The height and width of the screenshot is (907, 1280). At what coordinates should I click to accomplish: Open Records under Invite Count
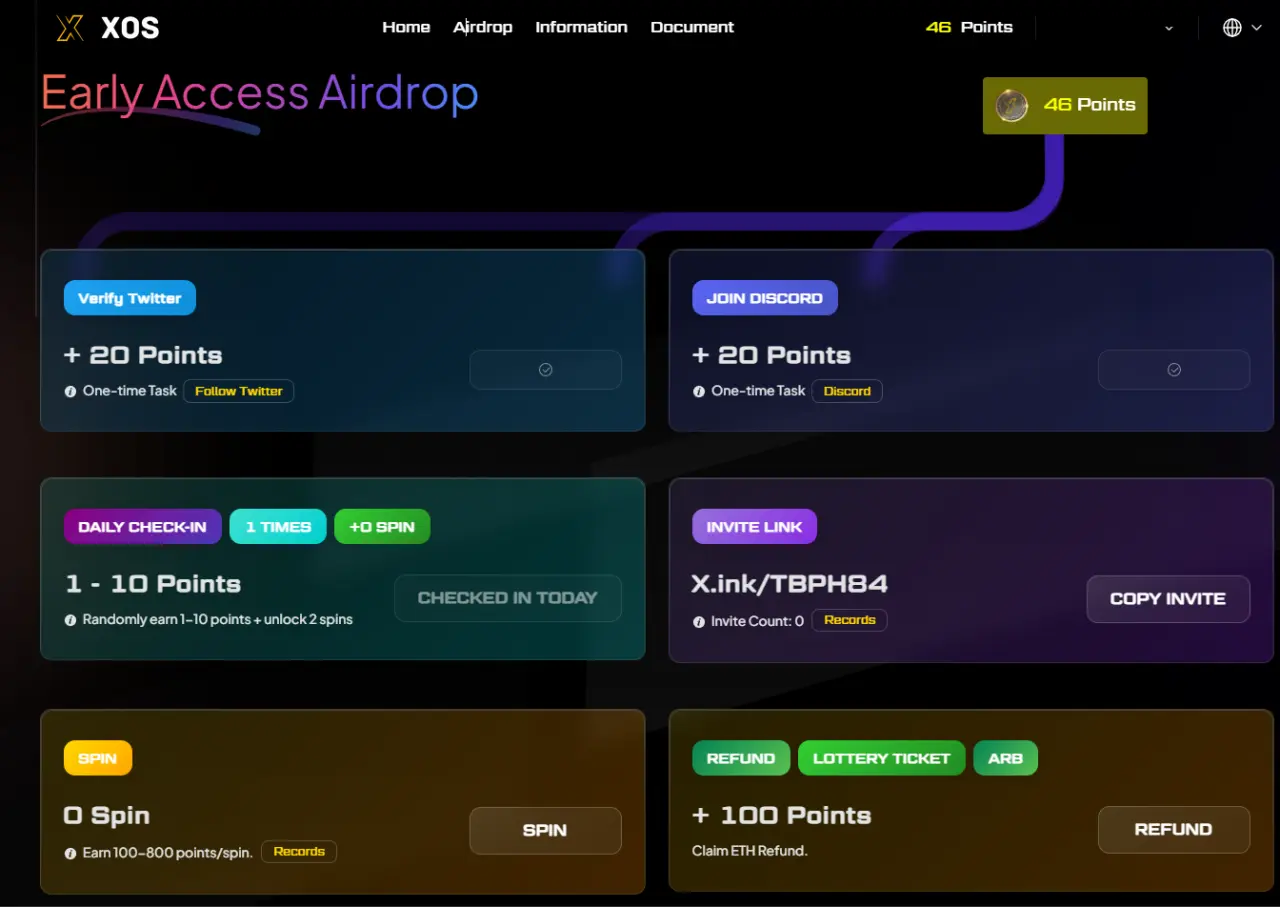[850, 620]
